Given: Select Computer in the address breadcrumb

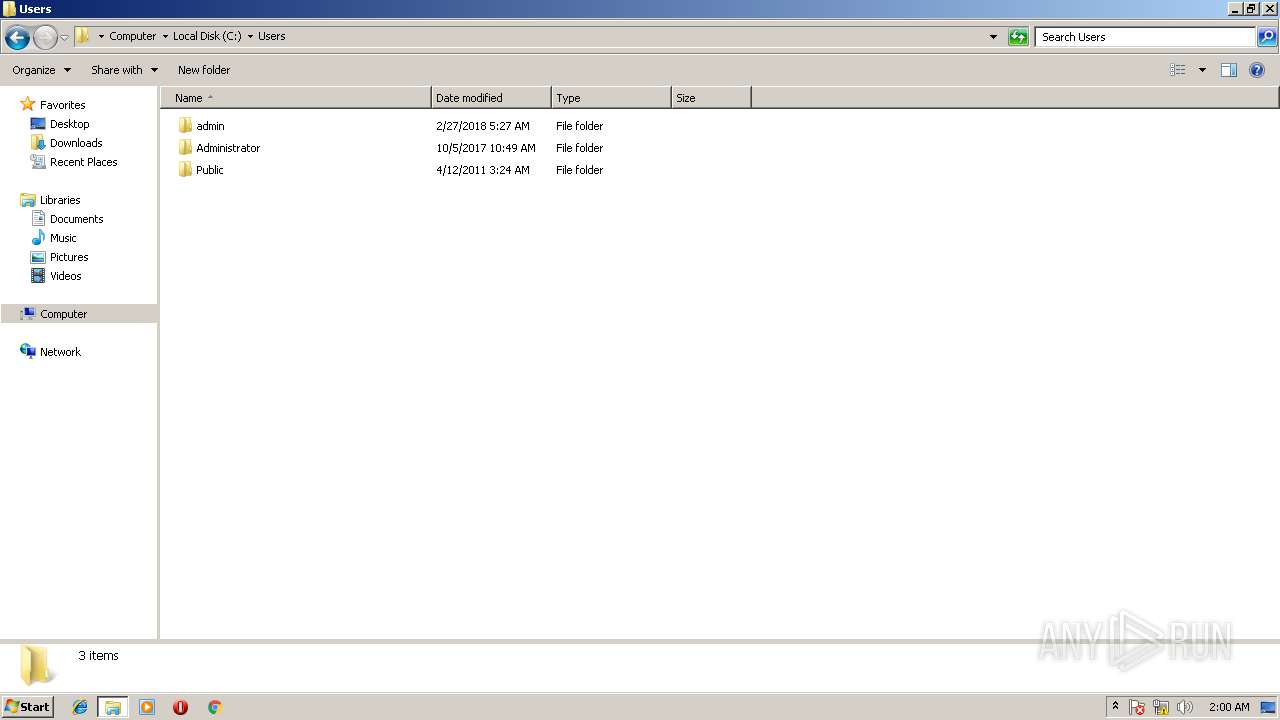Looking at the screenshot, I should click(132, 36).
